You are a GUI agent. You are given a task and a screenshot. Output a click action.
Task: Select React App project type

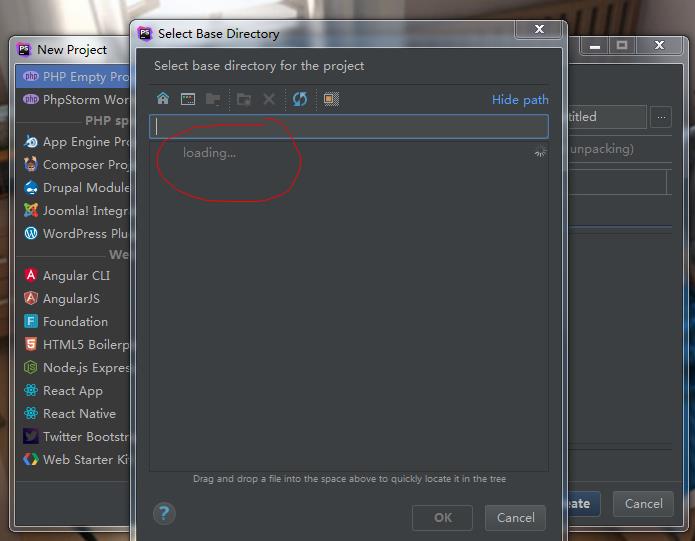tap(73, 391)
